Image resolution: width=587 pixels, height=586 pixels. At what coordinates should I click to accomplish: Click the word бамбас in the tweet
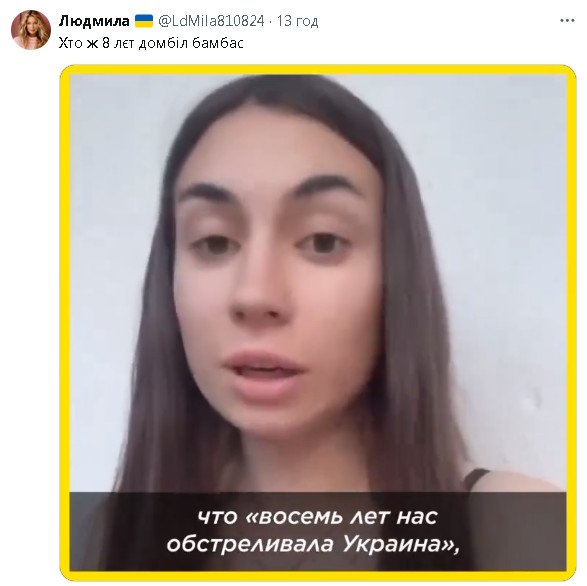click(218, 43)
